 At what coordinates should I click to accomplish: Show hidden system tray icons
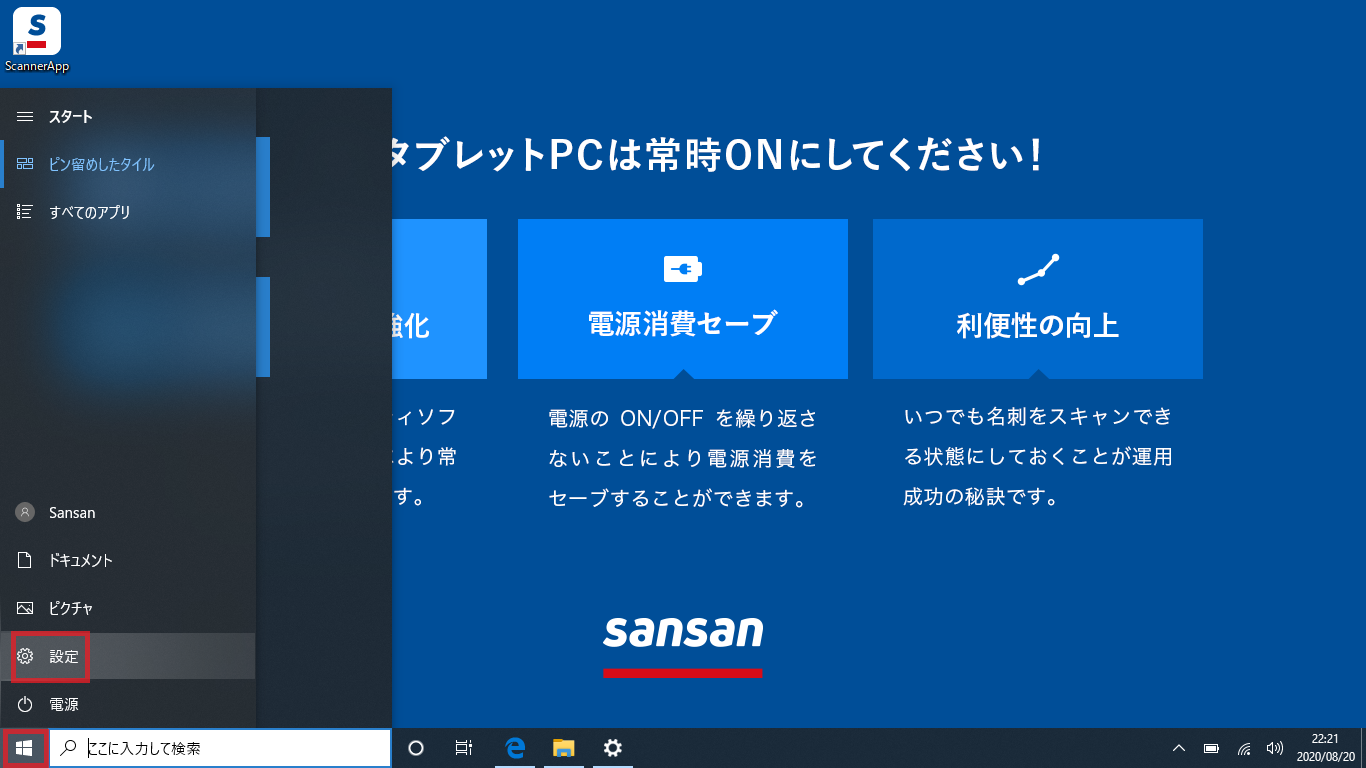pyautogui.click(x=1179, y=748)
